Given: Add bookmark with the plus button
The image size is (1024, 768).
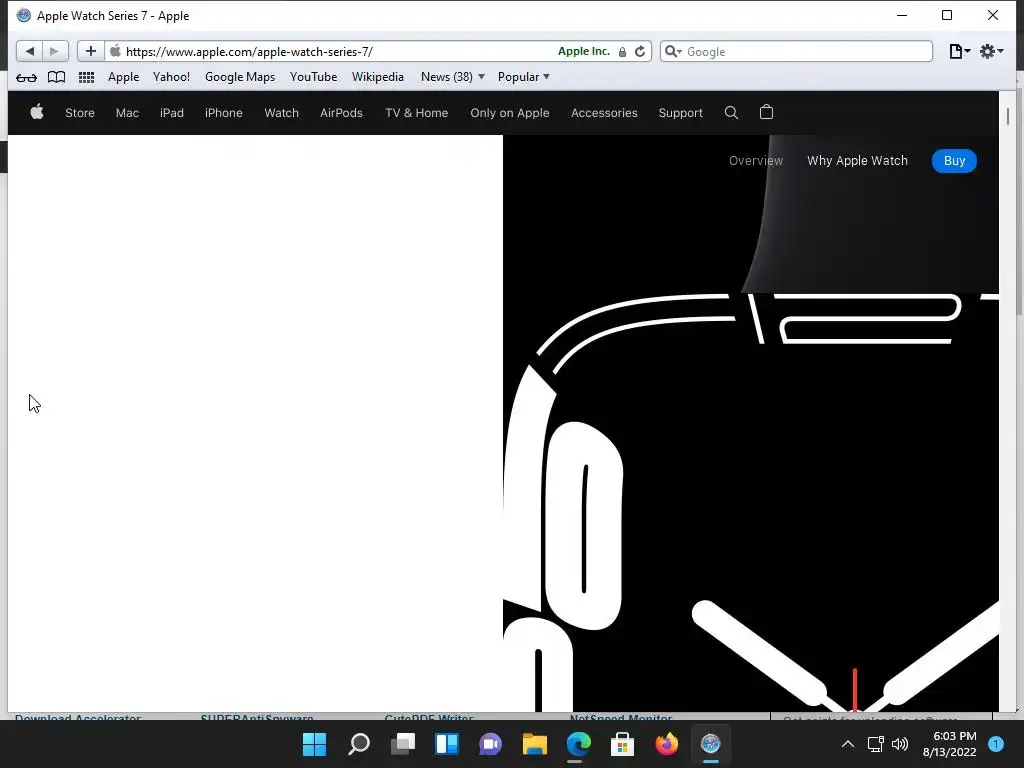Looking at the screenshot, I should [x=91, y=51].
